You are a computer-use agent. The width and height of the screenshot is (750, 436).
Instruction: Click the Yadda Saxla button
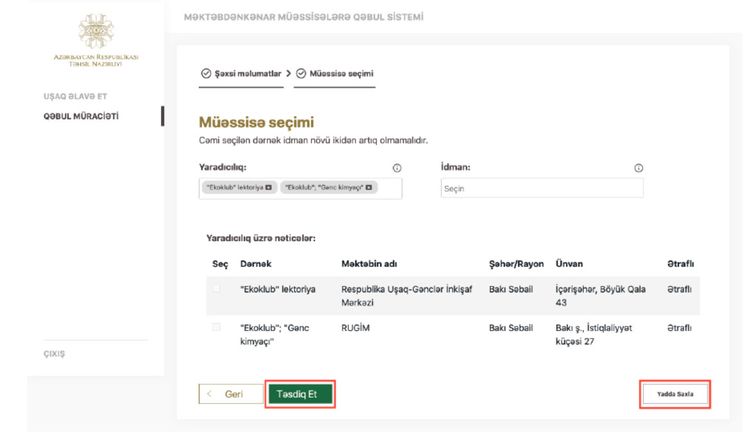pyautogui.click(x=675, y=394)
